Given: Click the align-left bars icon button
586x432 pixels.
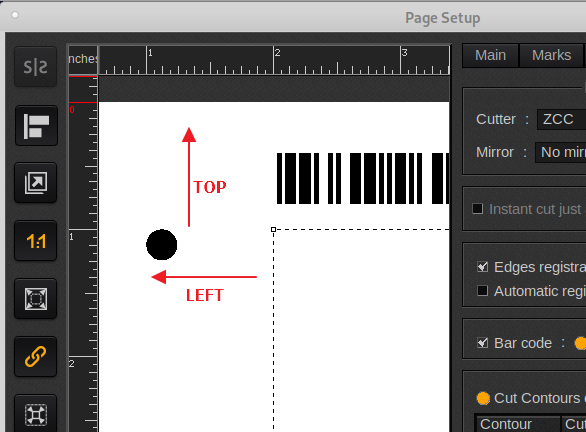Looking at the screenshot, I should coord(36,126).
